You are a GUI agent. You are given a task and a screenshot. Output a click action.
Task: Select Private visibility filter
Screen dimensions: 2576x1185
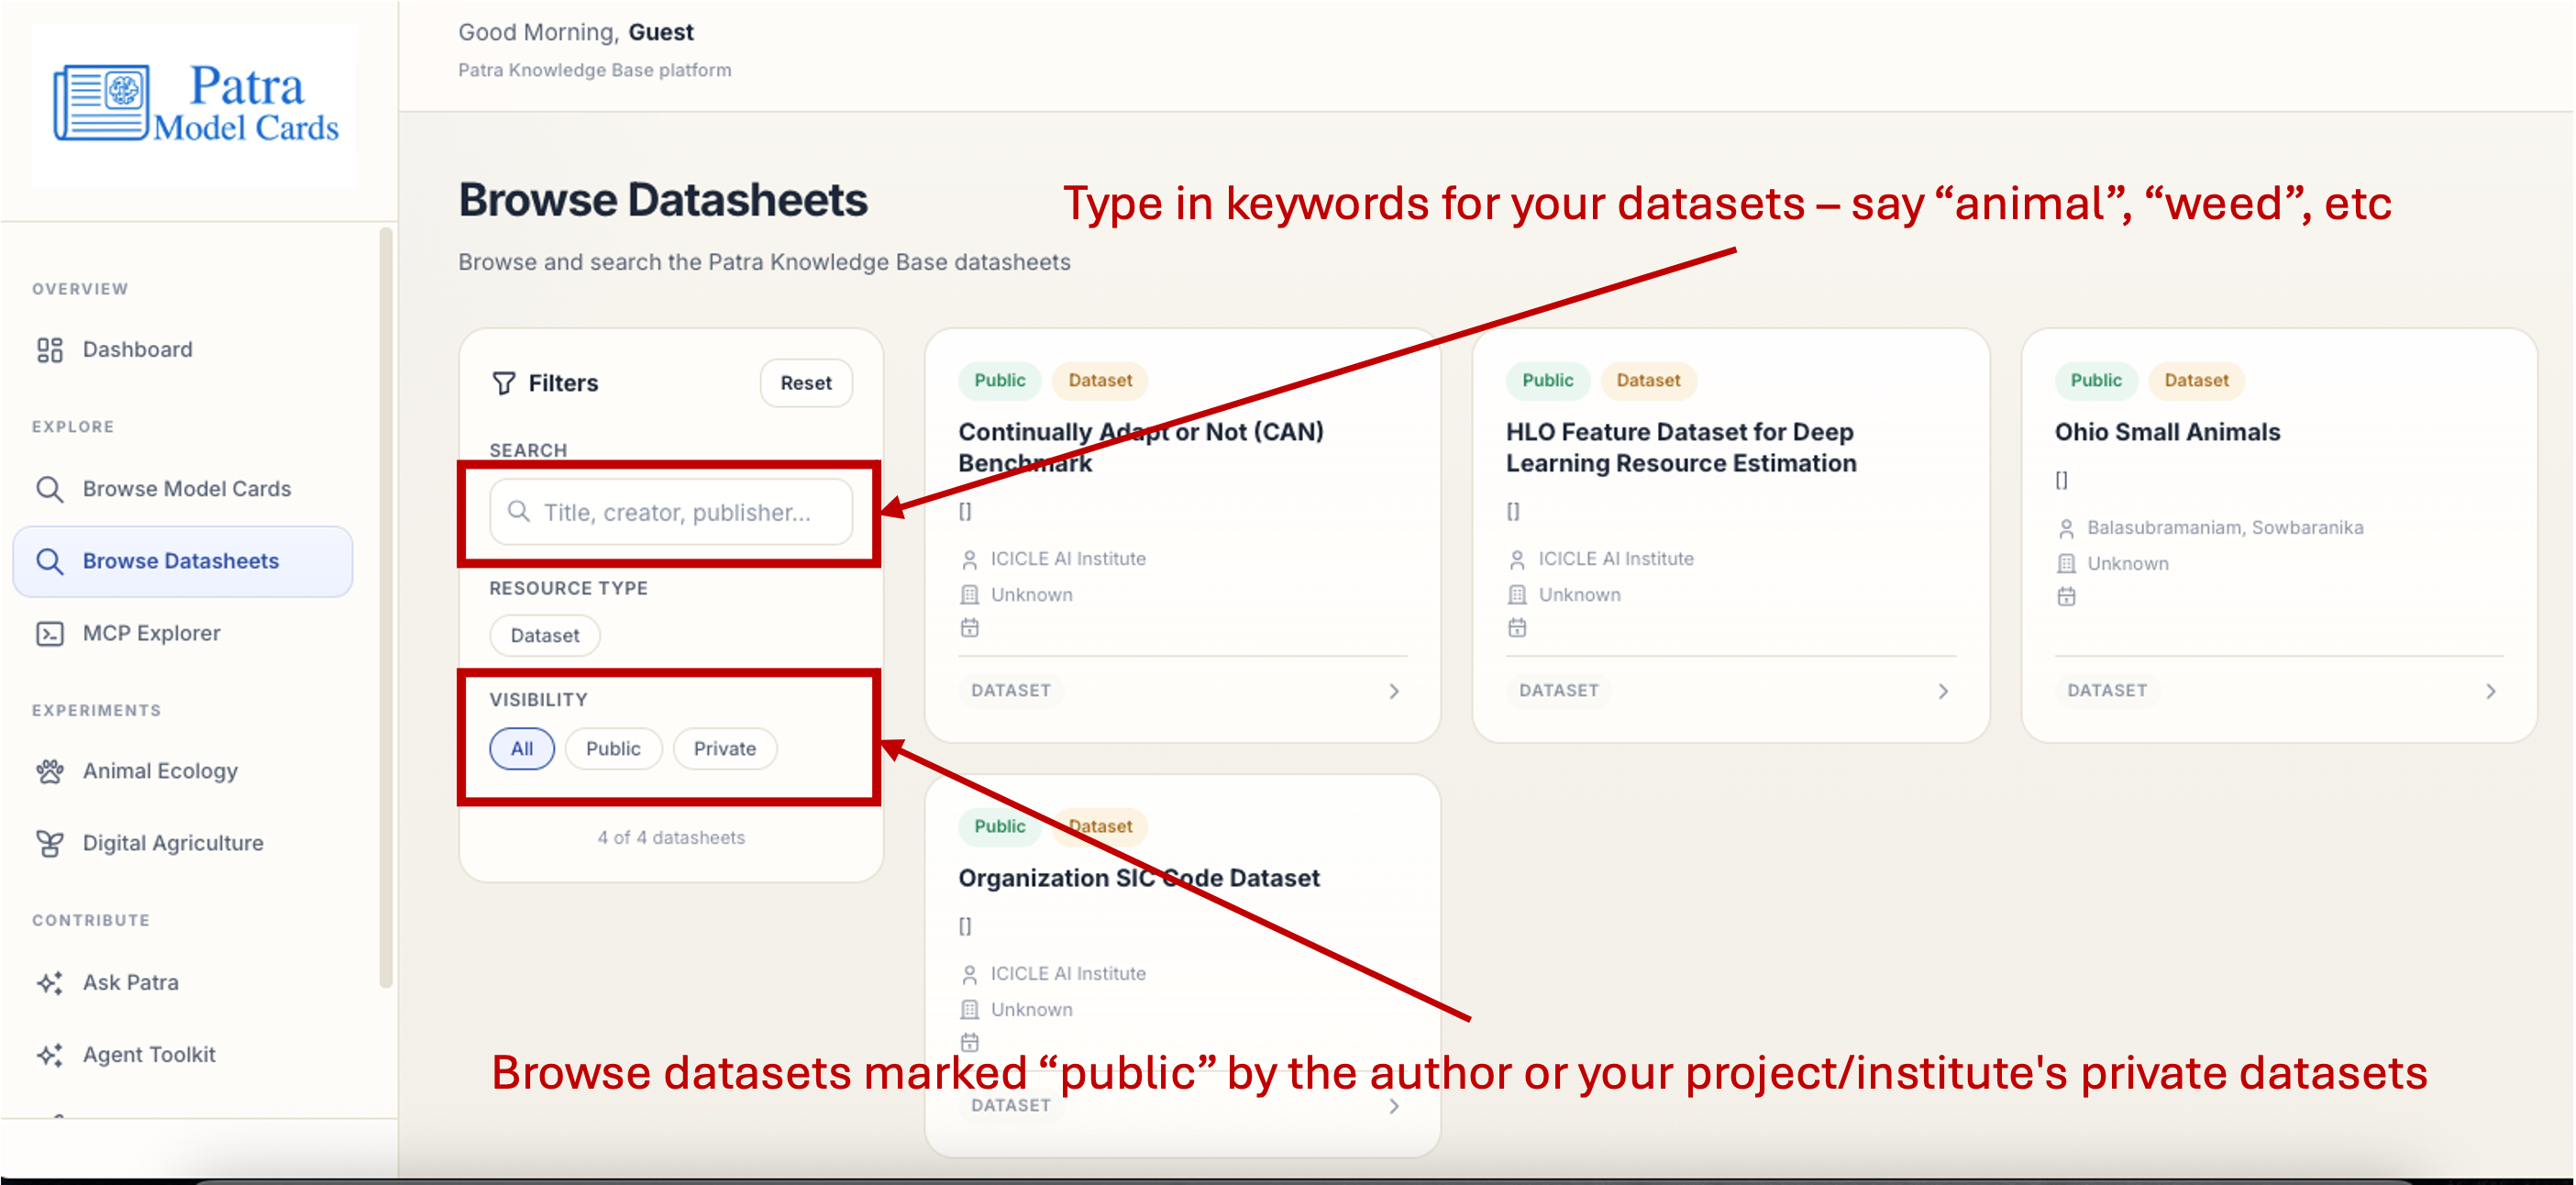[x=725, y=749]
